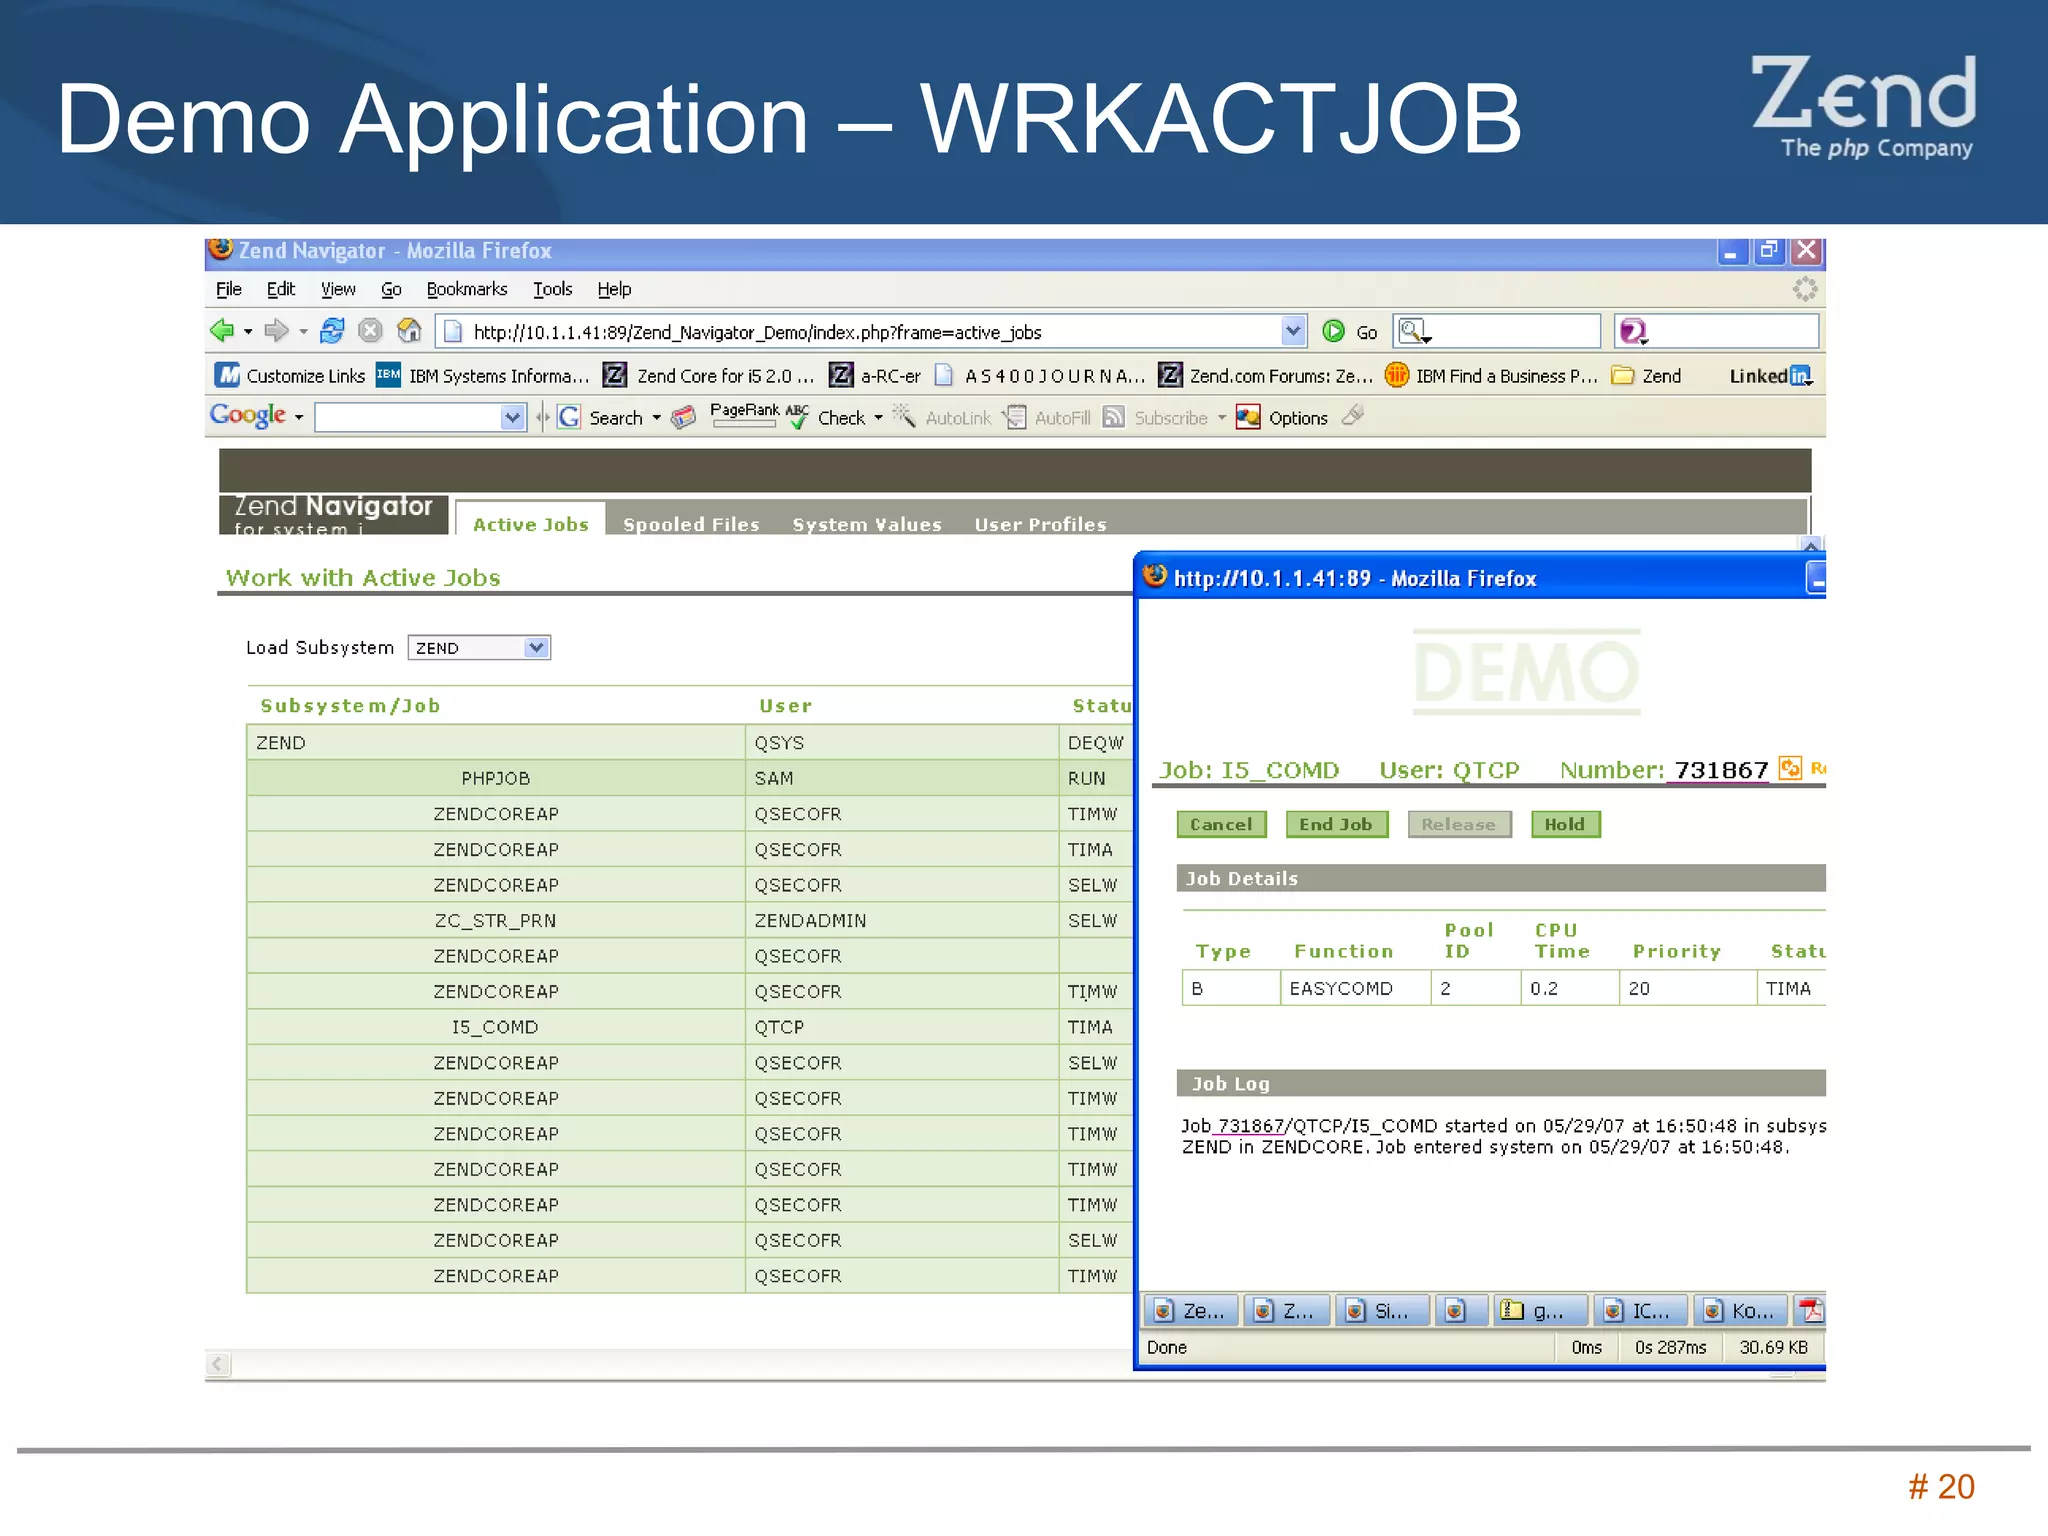Viewport: 2048px width, 1536px height.
Task: Click the Reload page icon
Action: point(332,331)
